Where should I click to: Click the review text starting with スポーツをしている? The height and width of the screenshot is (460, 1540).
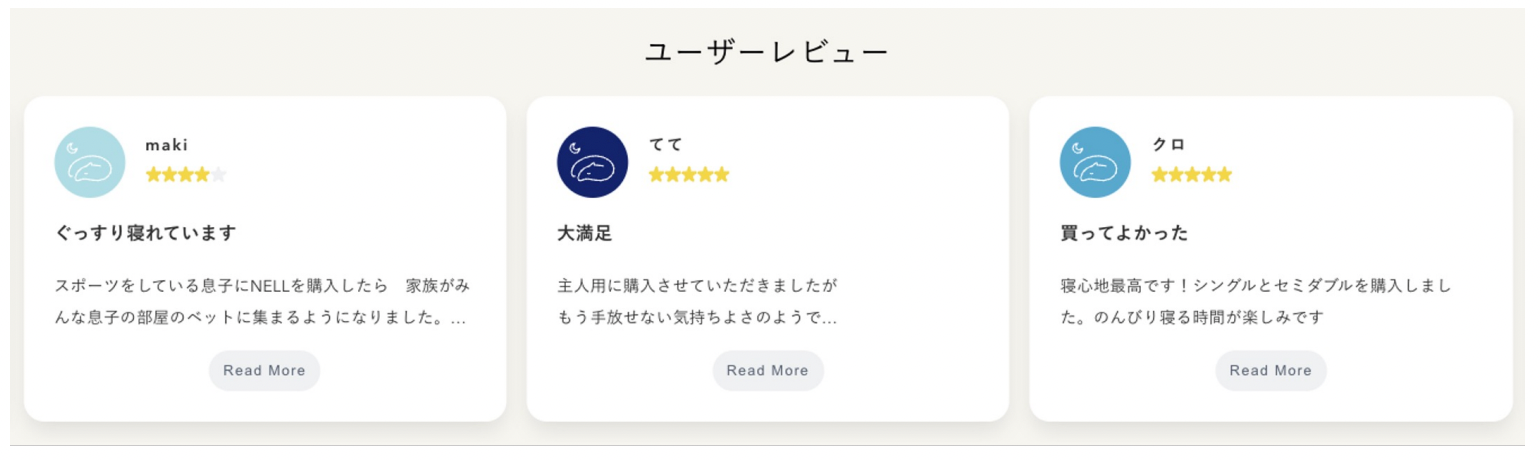tap(262, 302)
